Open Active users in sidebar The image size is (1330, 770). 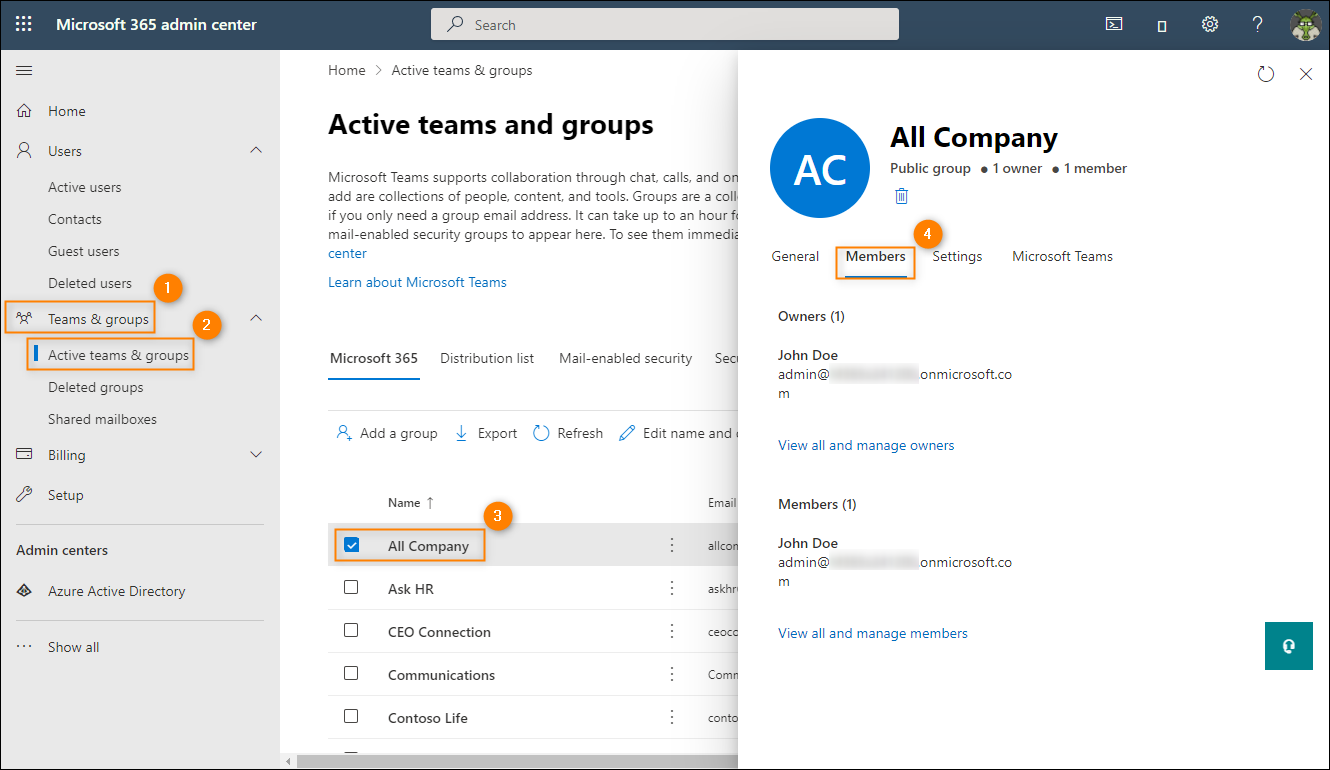coord(85,187)
